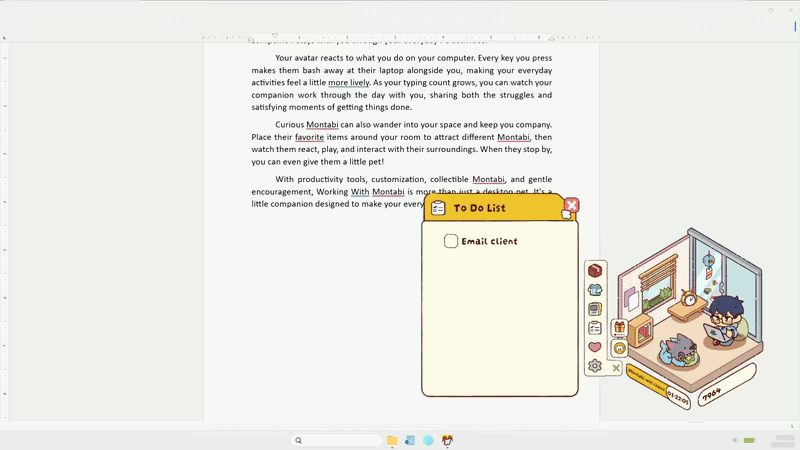Viewport: 800px width, 450px height.
Task: Open File Explorer from the taskbar
Action: [x=392, y=440]
